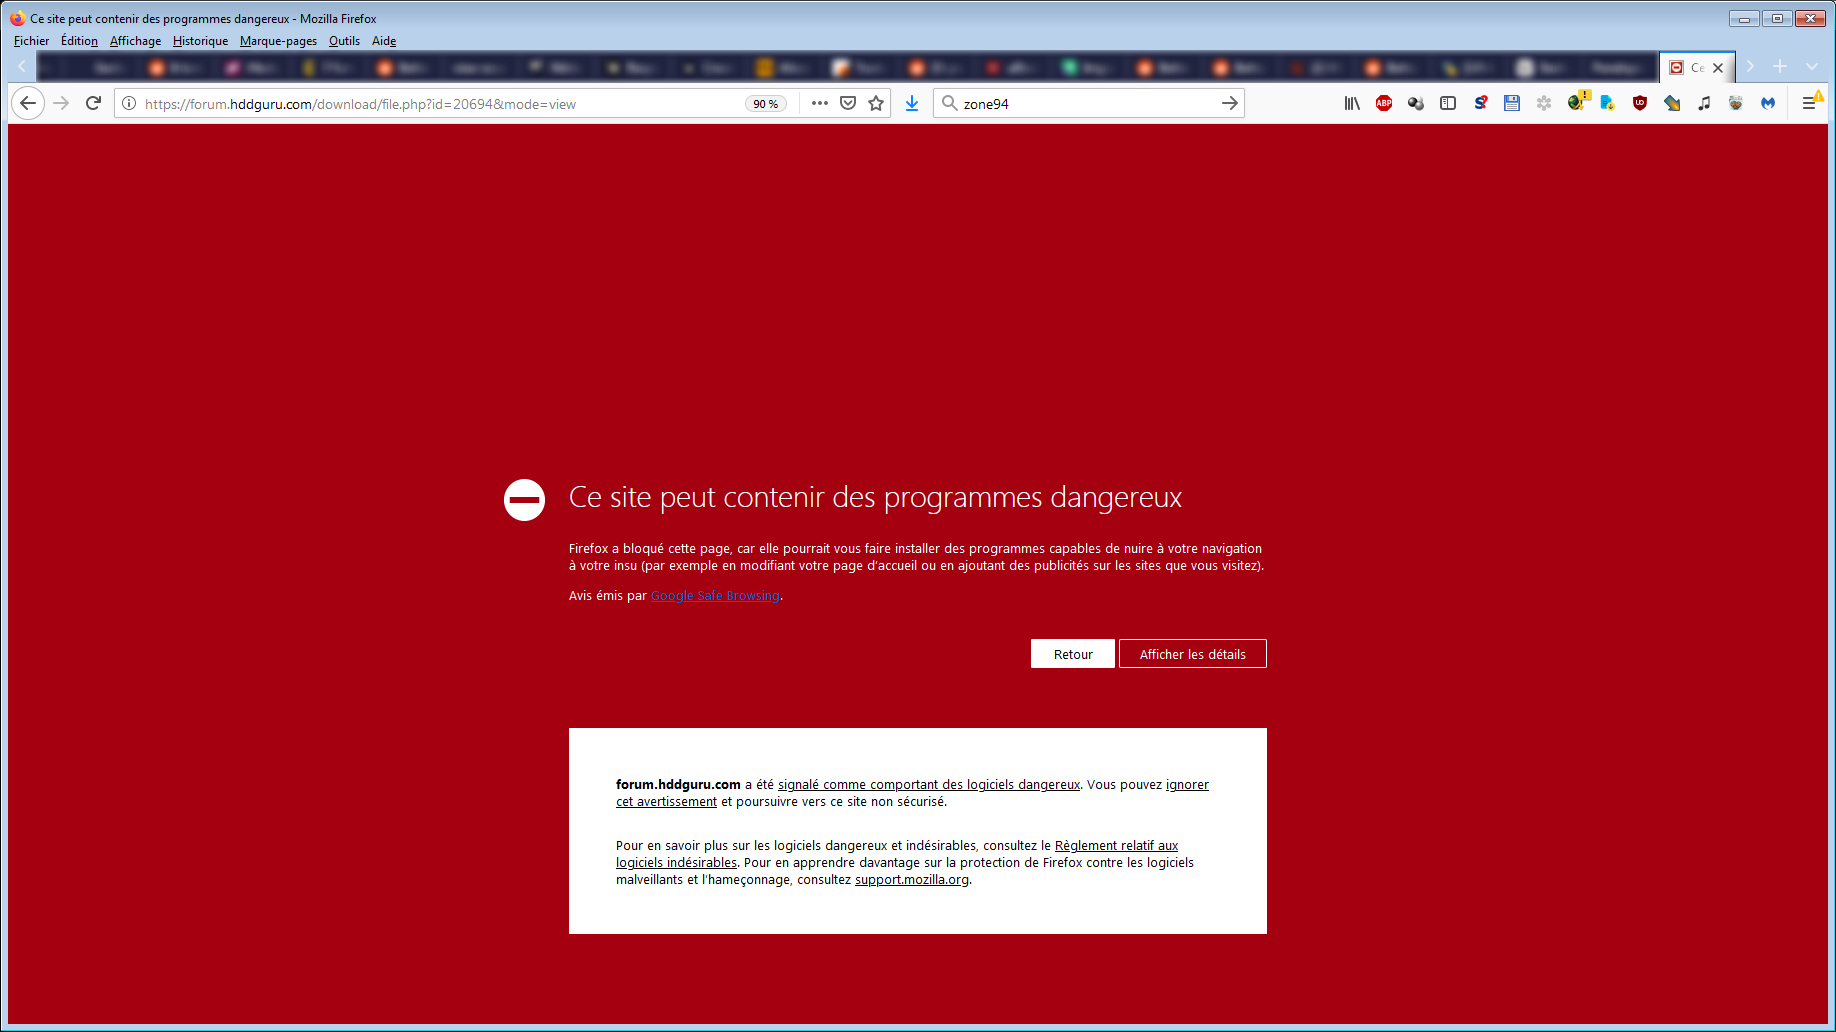Open the Marque-pages menu

click(x=278, y=41)
